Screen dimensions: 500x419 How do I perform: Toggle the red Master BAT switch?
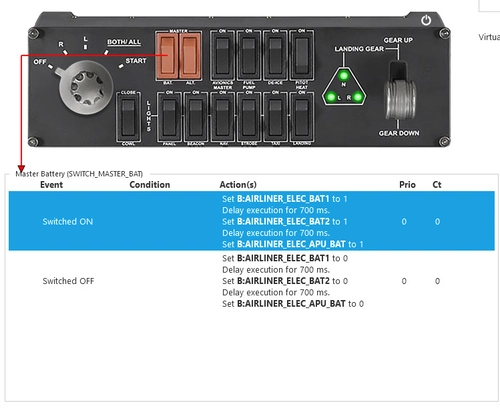click(x=167, y=56)
